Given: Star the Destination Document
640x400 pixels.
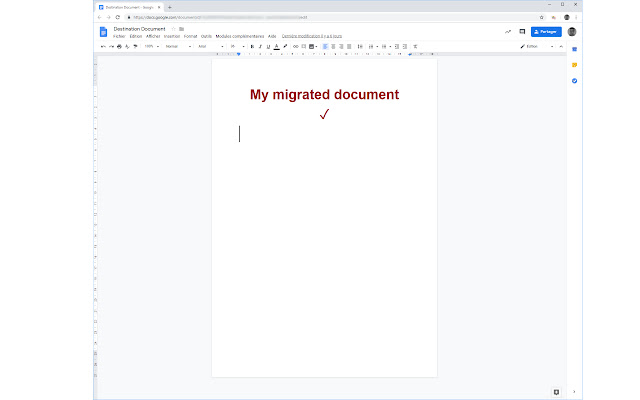Looking at the screenshot, I should 171,29.
